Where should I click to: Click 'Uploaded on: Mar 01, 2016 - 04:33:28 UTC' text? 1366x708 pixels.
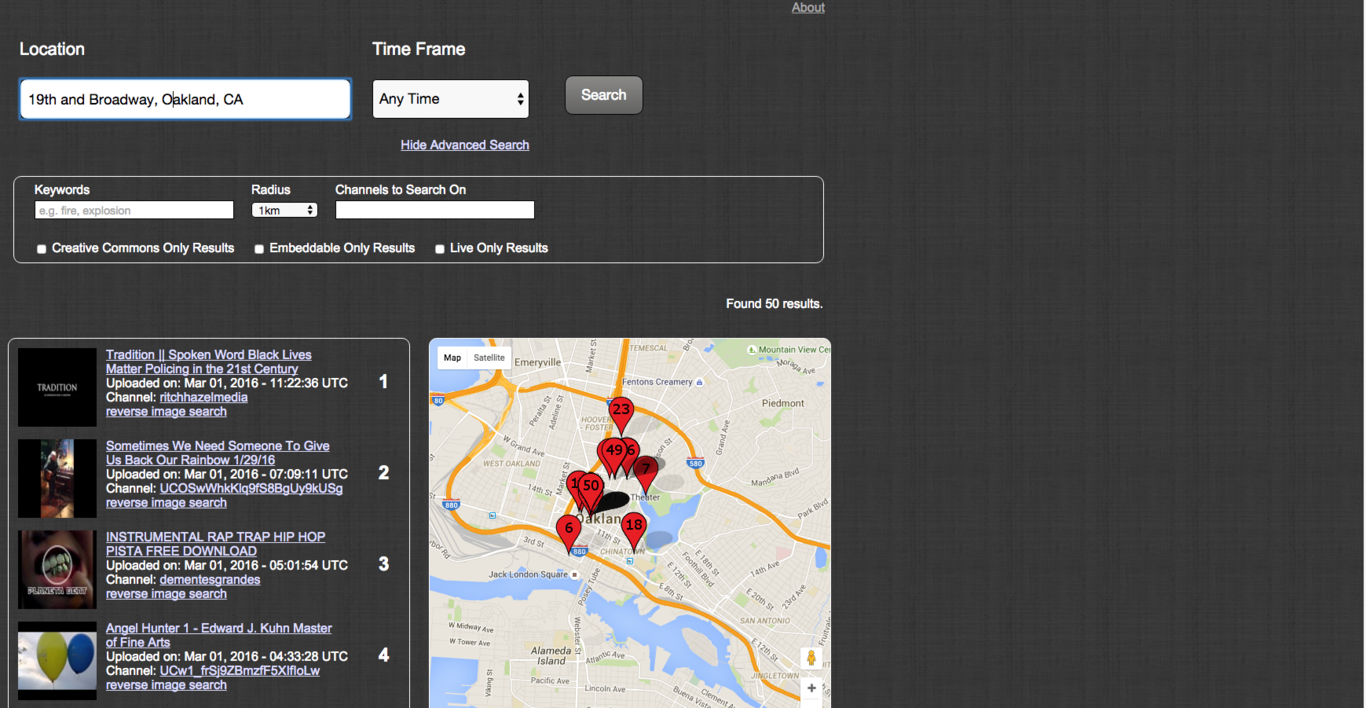(227, 656)
